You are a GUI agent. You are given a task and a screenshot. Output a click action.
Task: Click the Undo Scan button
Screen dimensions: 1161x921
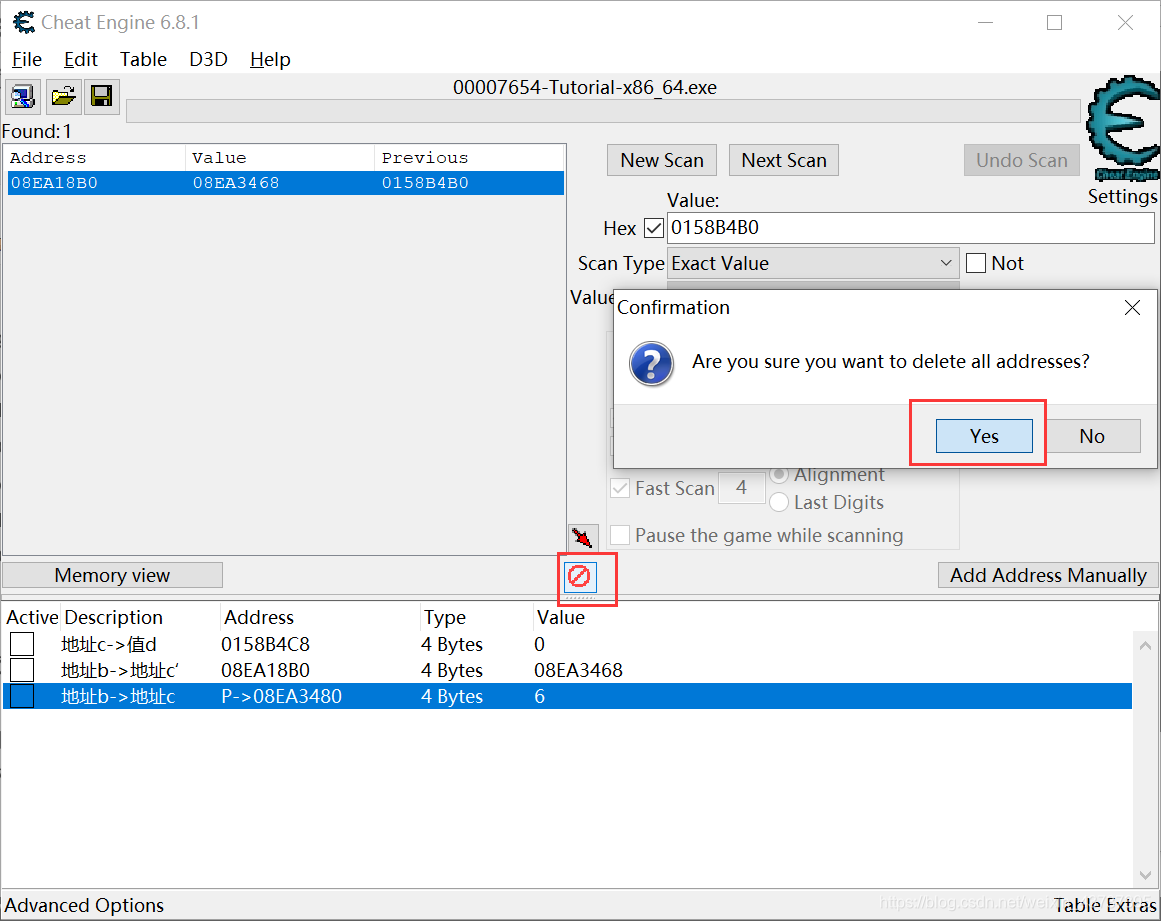click(1022, 161)
